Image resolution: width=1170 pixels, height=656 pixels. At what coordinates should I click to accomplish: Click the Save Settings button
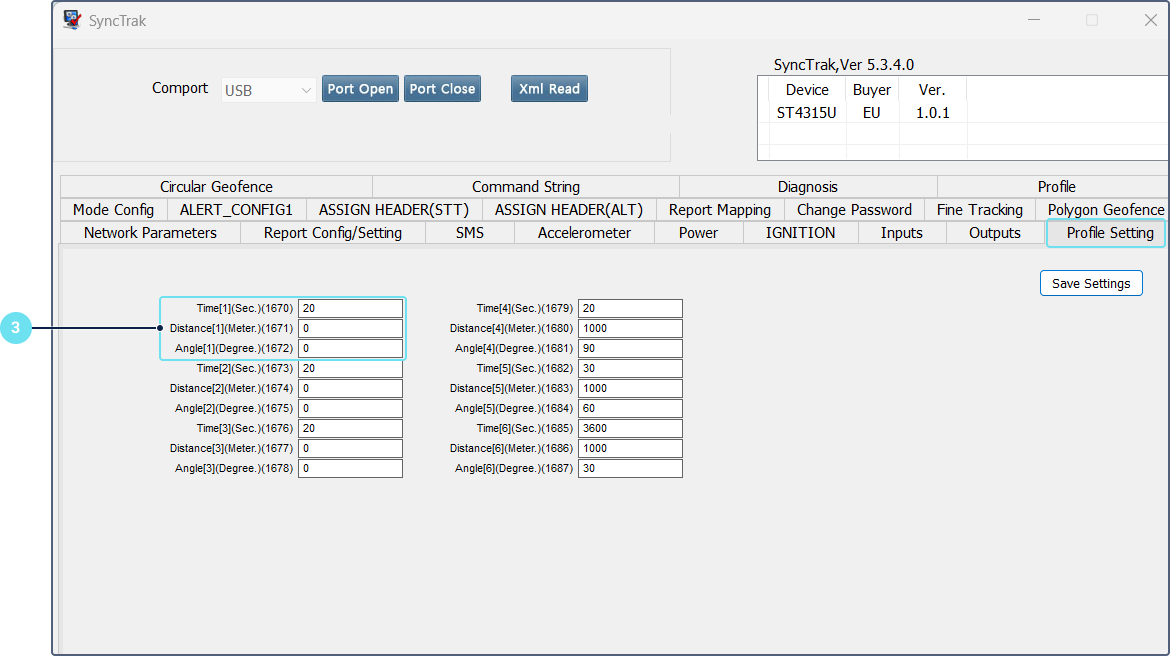pos(1091,284)
